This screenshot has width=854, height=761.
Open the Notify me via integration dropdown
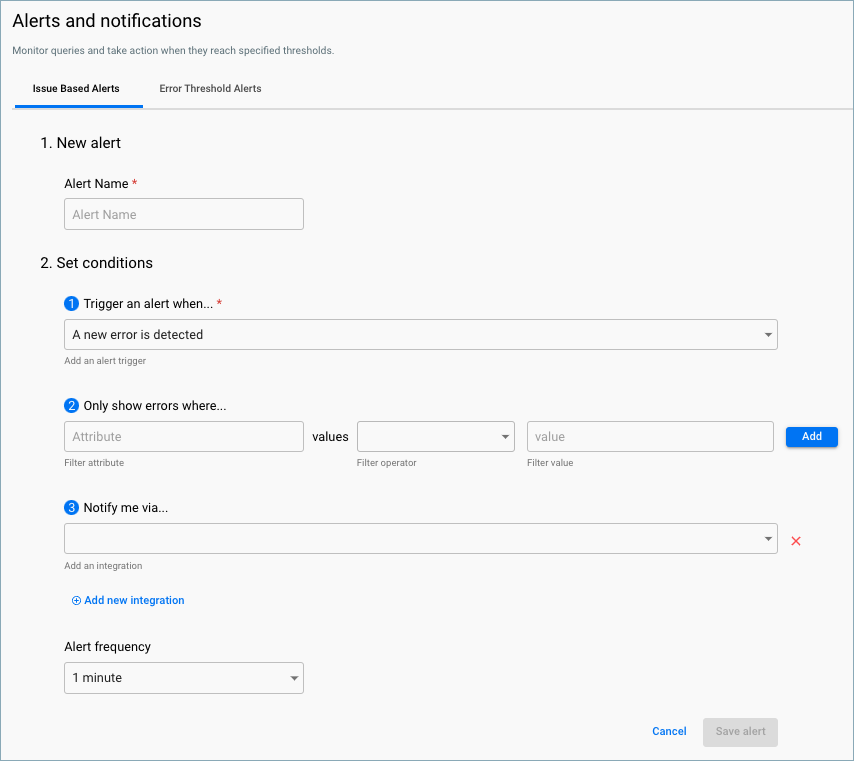click(x=420, y=538)
